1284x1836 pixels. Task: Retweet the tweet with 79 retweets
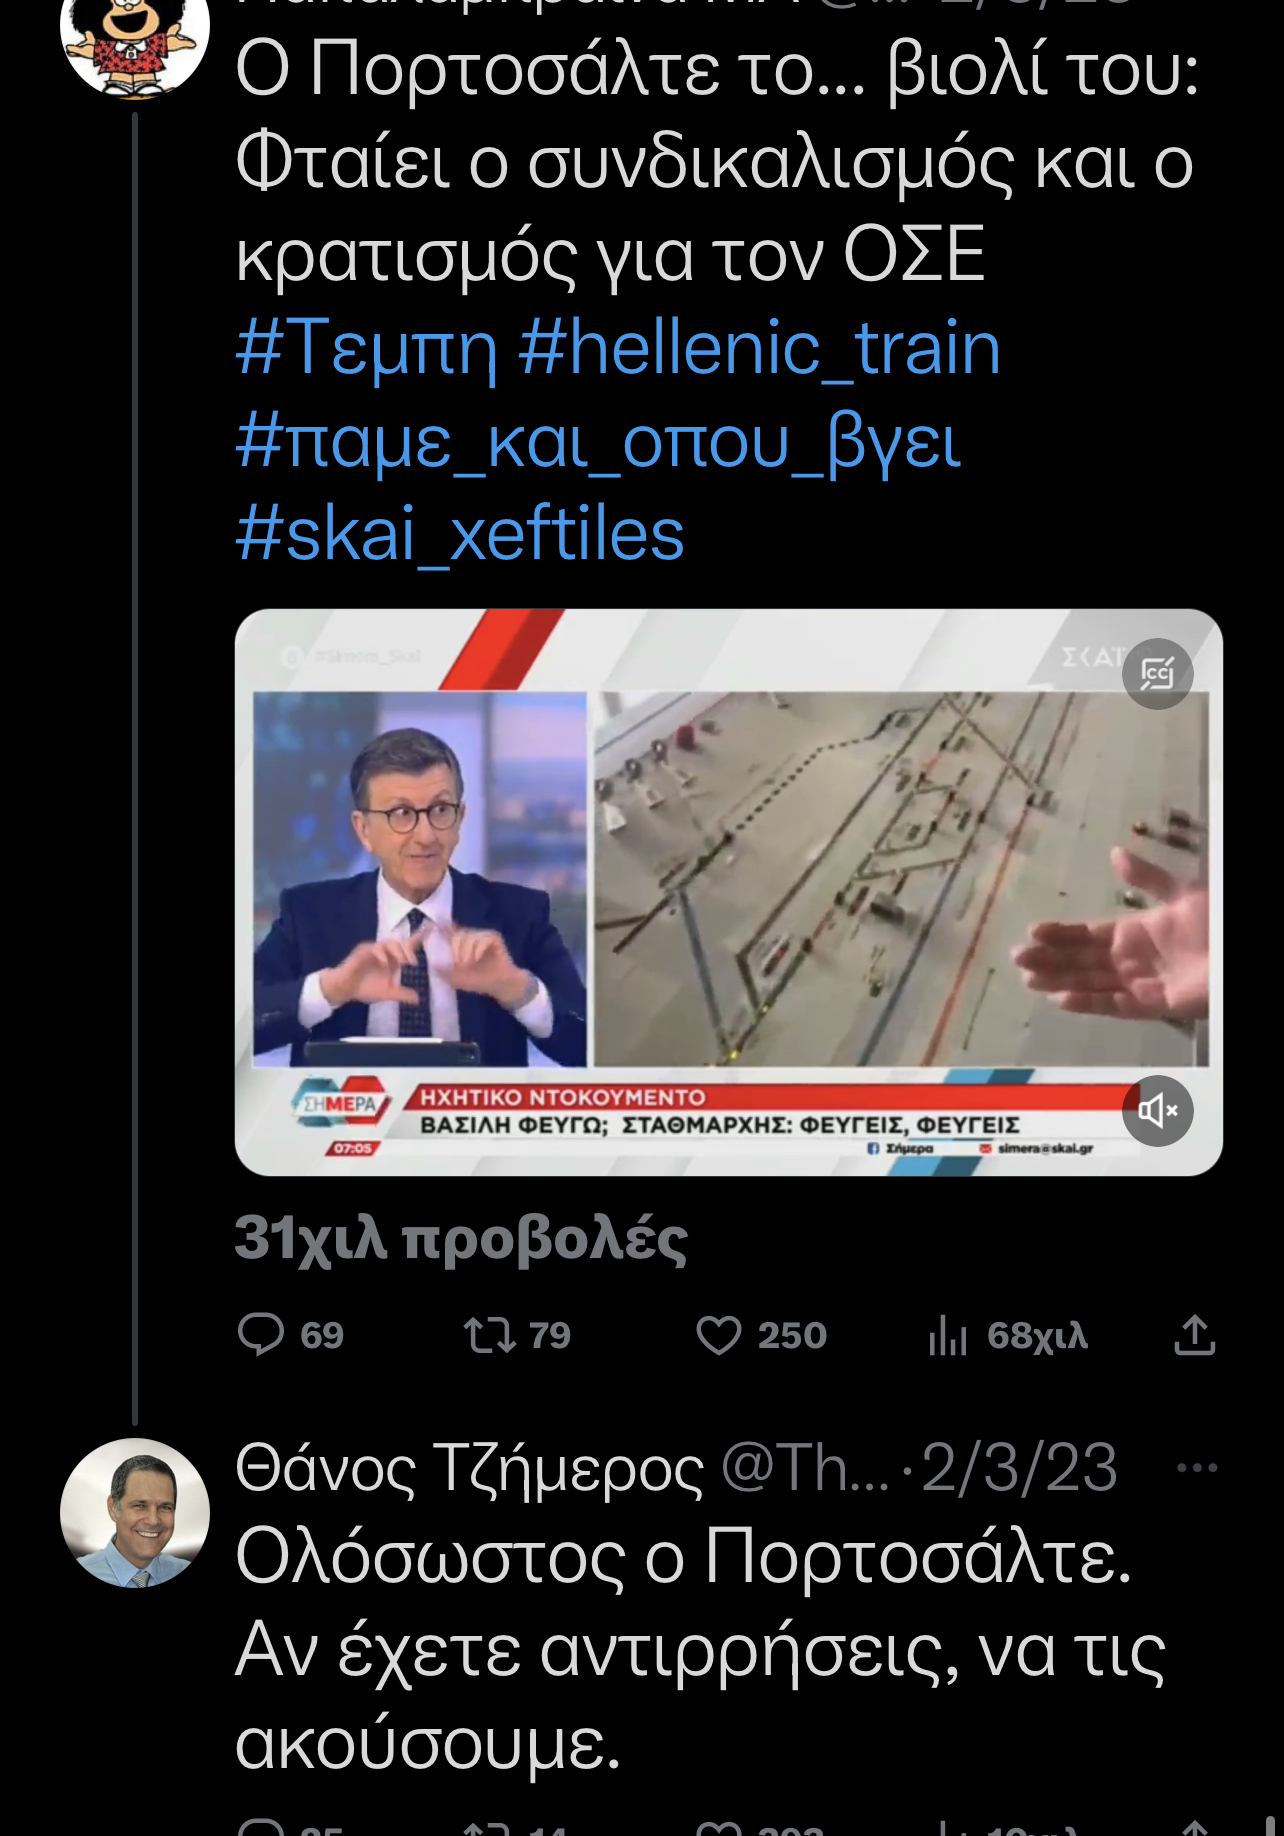click(x=516, y=1335)
